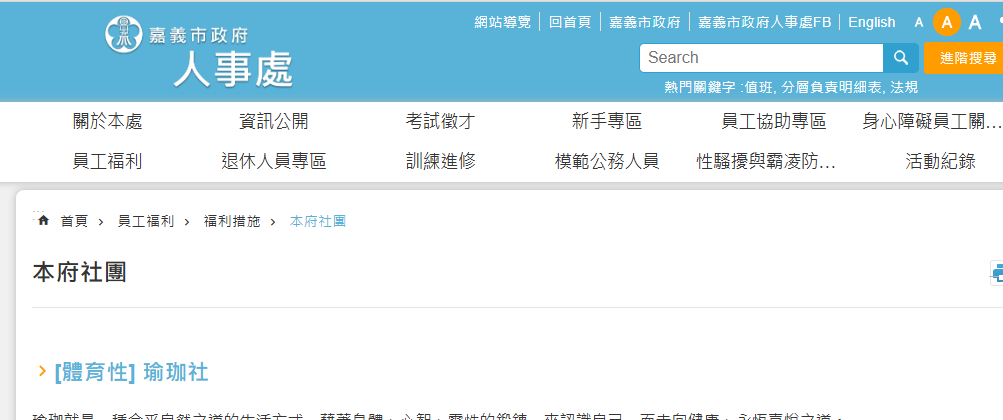The height and width of the screenshot is (420, 1003).
Task: Click the 進階搜尋 advanced search button
Action: (962, 58)
